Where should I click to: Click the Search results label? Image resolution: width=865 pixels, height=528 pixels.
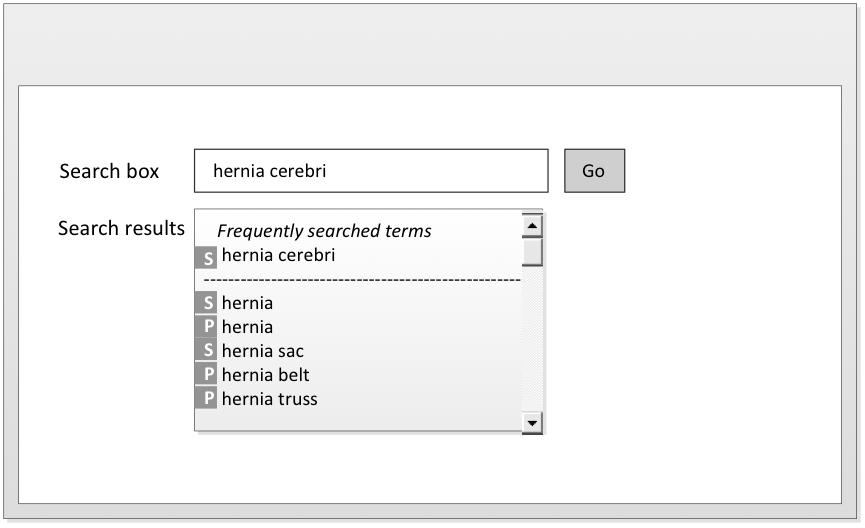tap(121, 228)
